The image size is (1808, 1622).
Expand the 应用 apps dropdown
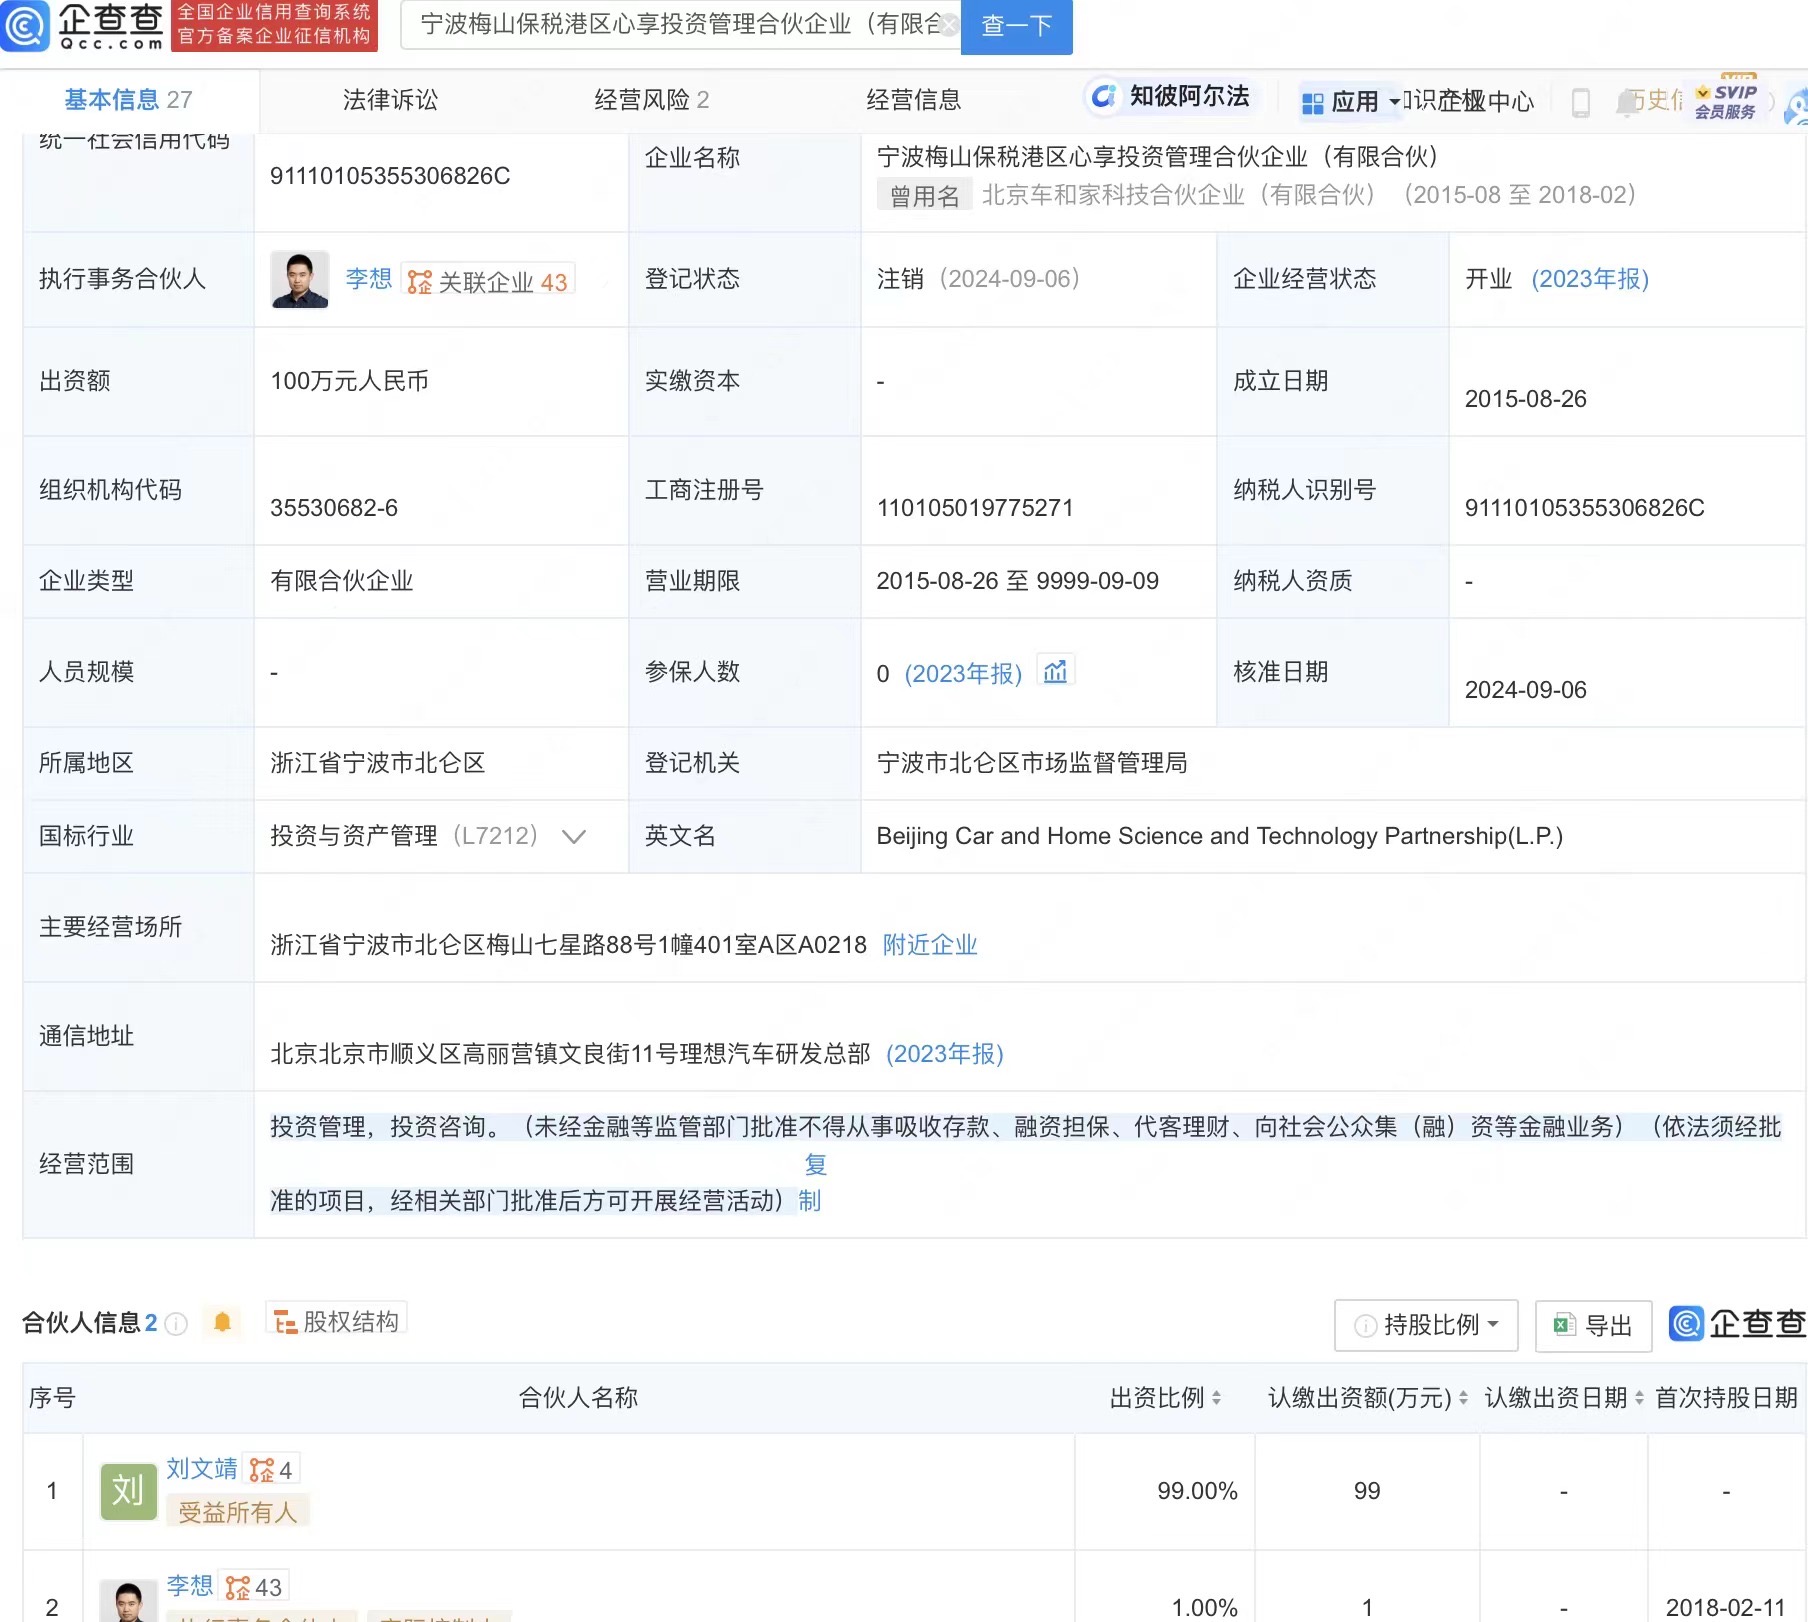tap(1351, 101)
